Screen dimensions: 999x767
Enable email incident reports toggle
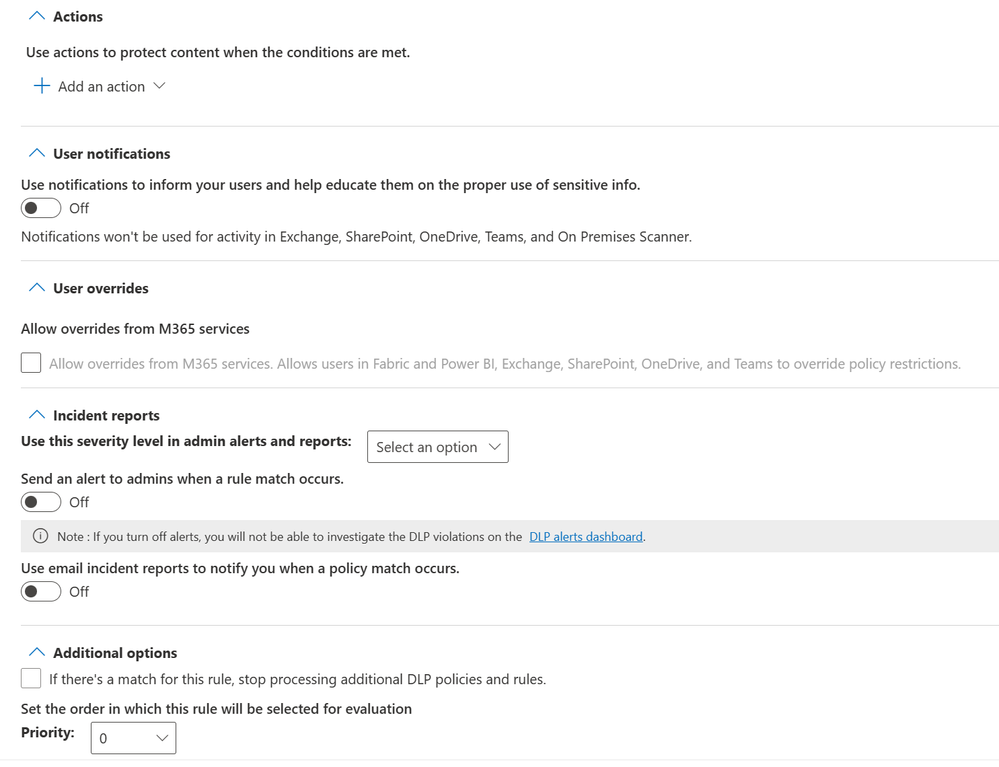click(41, 592)
